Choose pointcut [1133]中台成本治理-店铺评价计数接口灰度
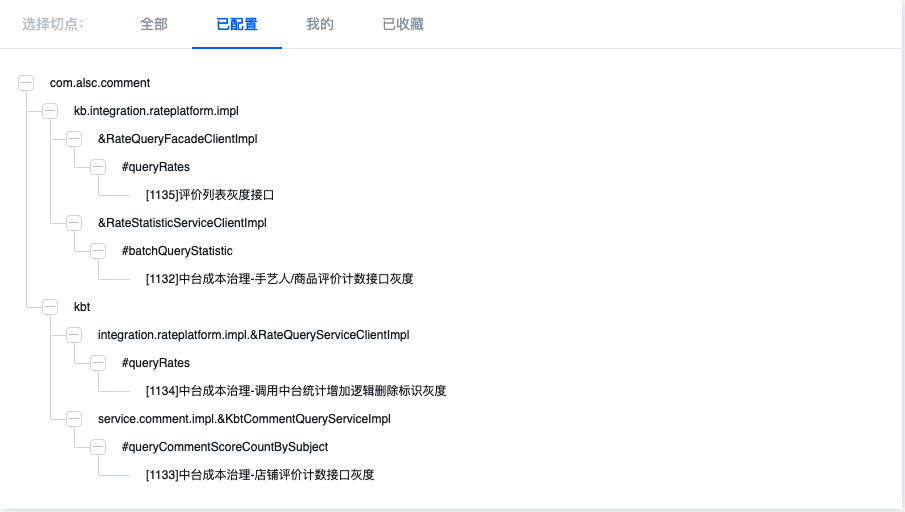905x512 pixels. coord(260,475)
